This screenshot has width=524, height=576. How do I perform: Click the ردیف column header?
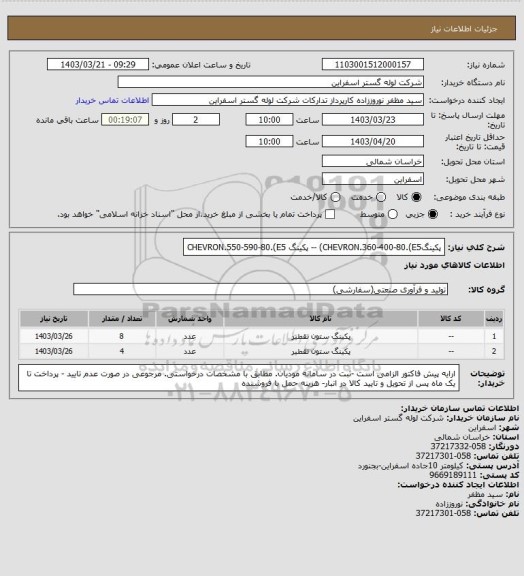pos(494,318)
